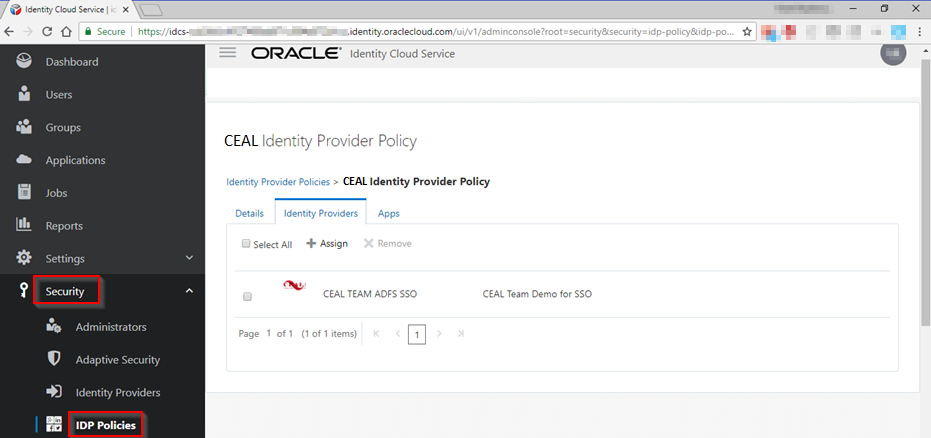Image resolution: width=931 pixels, height=438 pixels.
Task: Click the Settings menu label
Action: coord(65,259)
